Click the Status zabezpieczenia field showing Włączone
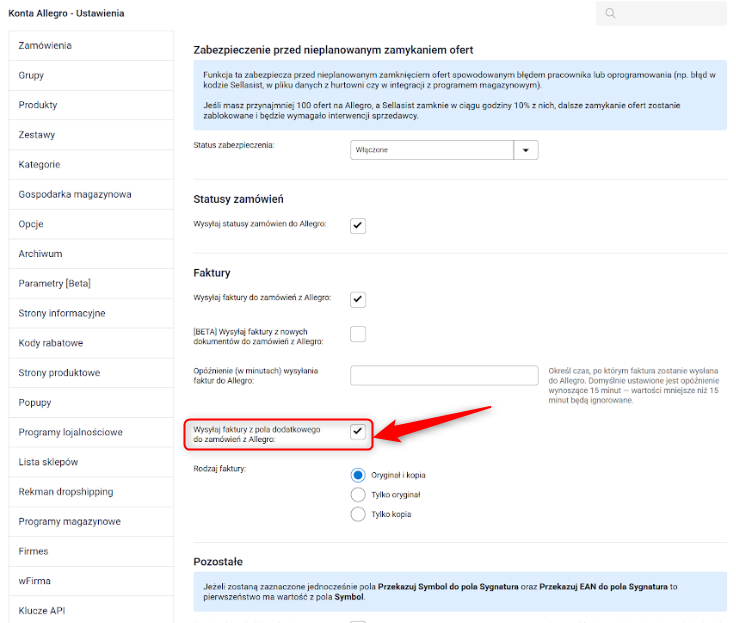736x623 pixels. tap(432, 150)
